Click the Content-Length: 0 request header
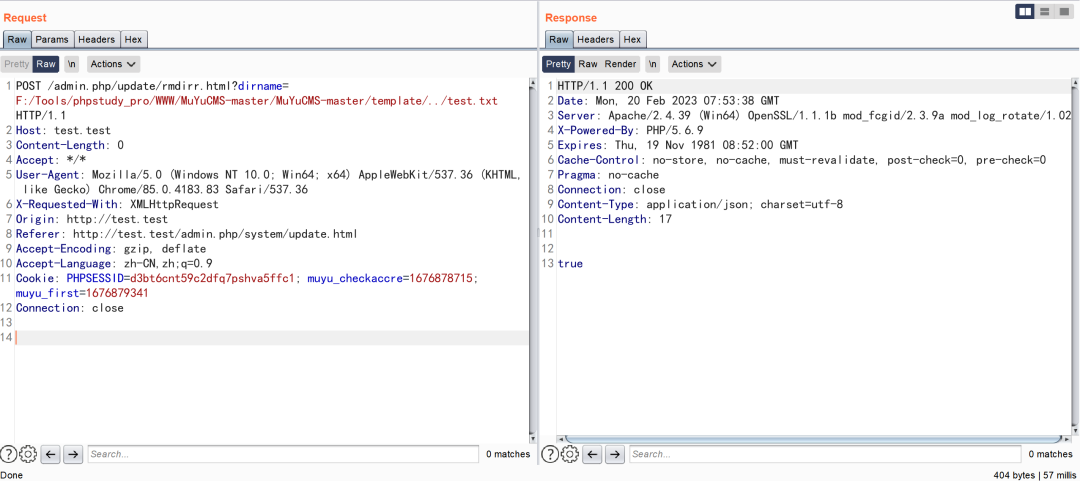The width and height of the screenshot is (1080, 481). (70, 145)
